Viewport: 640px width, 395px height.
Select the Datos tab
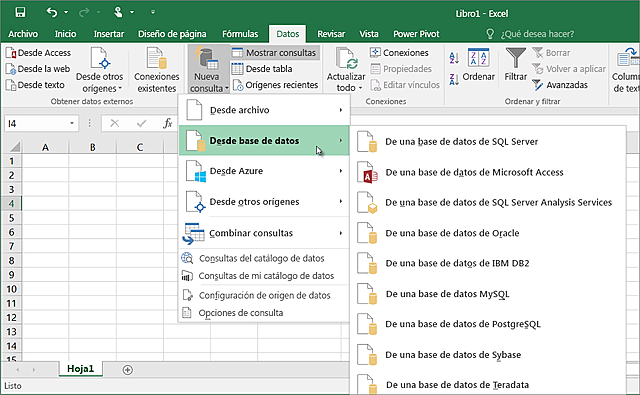(x=287, y=34)
